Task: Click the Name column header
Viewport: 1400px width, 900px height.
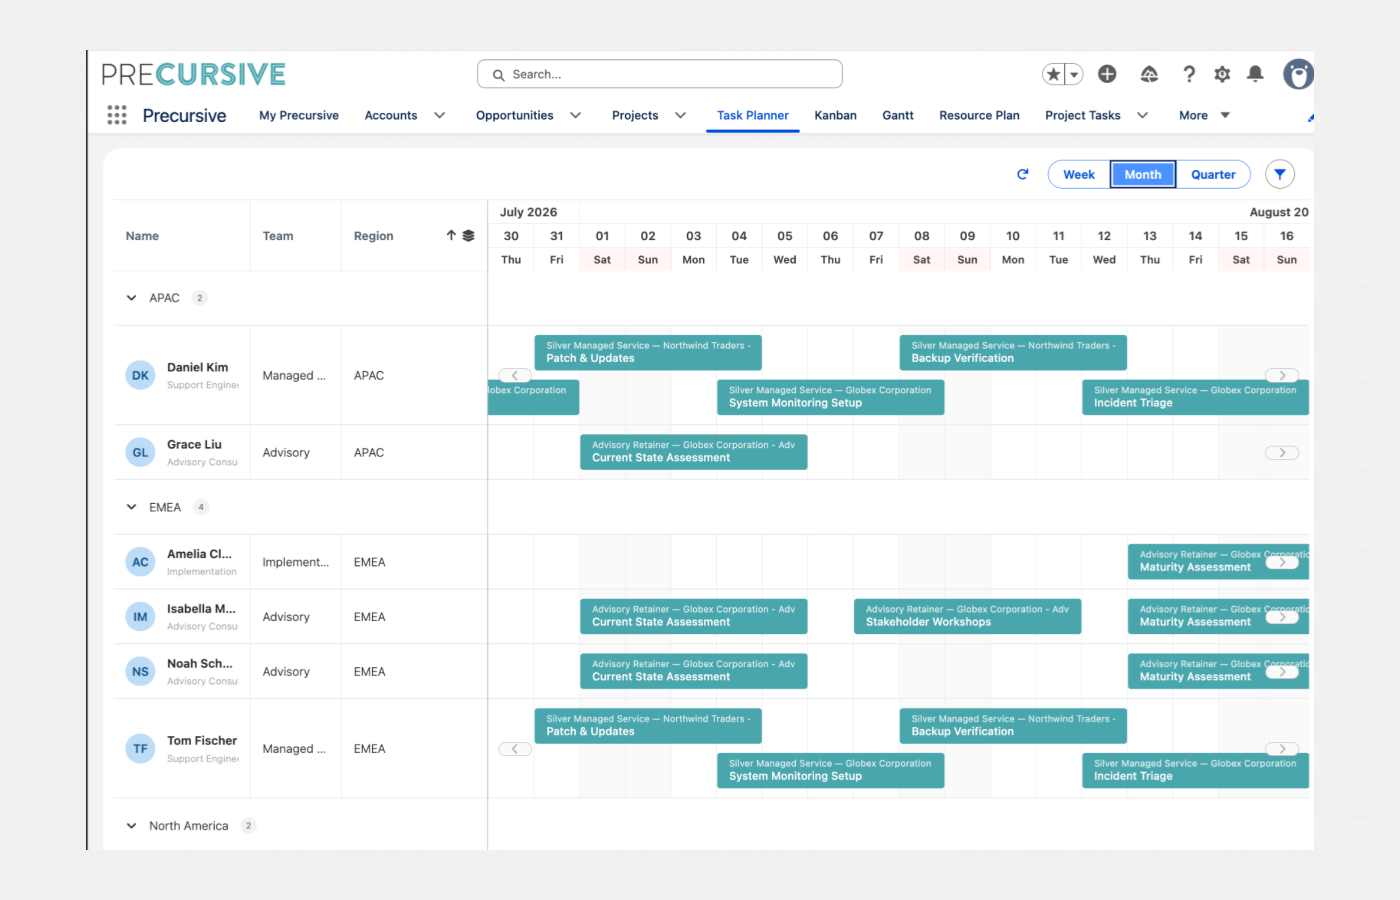Action: click(142, 236)
